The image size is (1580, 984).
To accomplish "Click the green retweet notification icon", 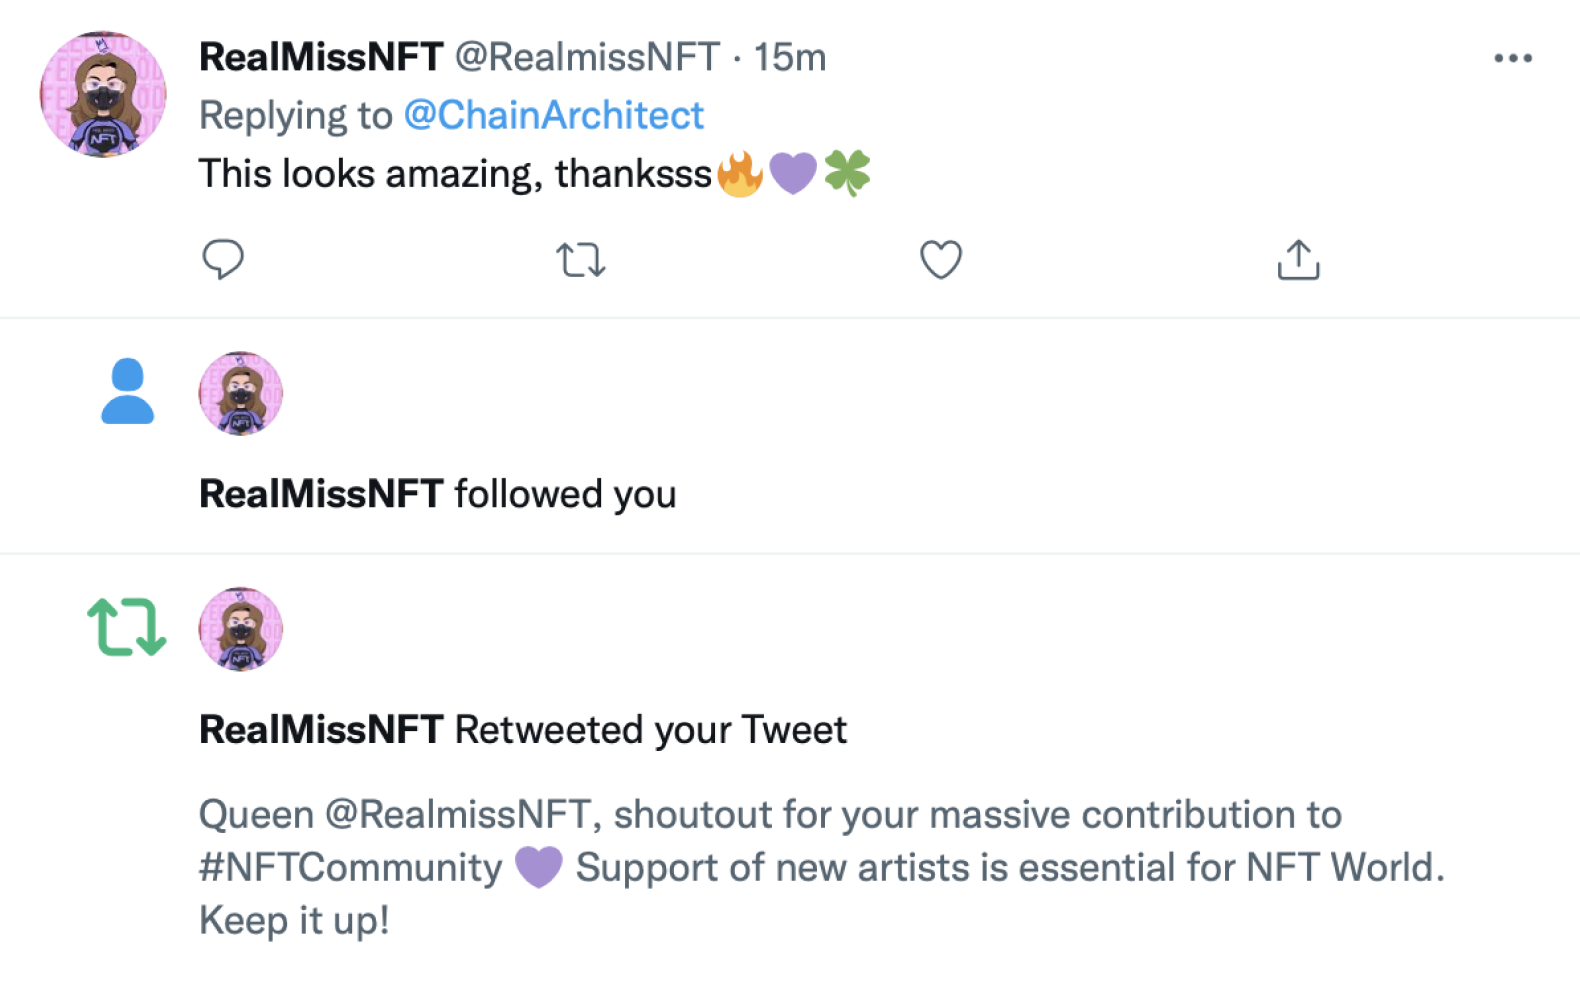I will [x=127, y=627].
